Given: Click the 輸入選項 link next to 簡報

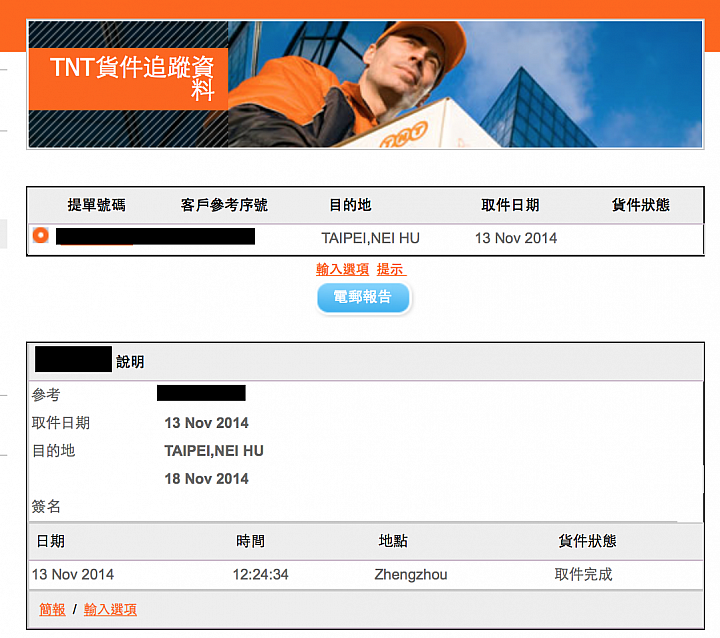Looking at the screenshot, I should point(110,610).
